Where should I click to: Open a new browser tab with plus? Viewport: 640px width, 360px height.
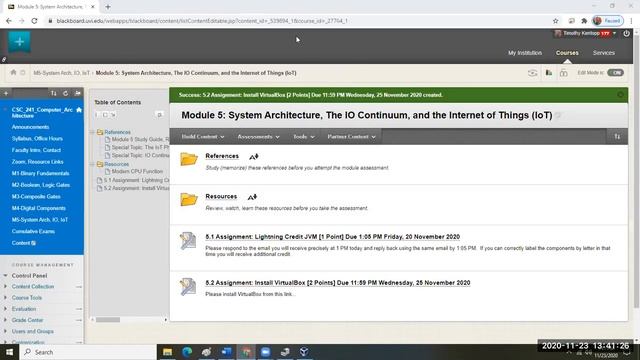click(x=108, y=7)
